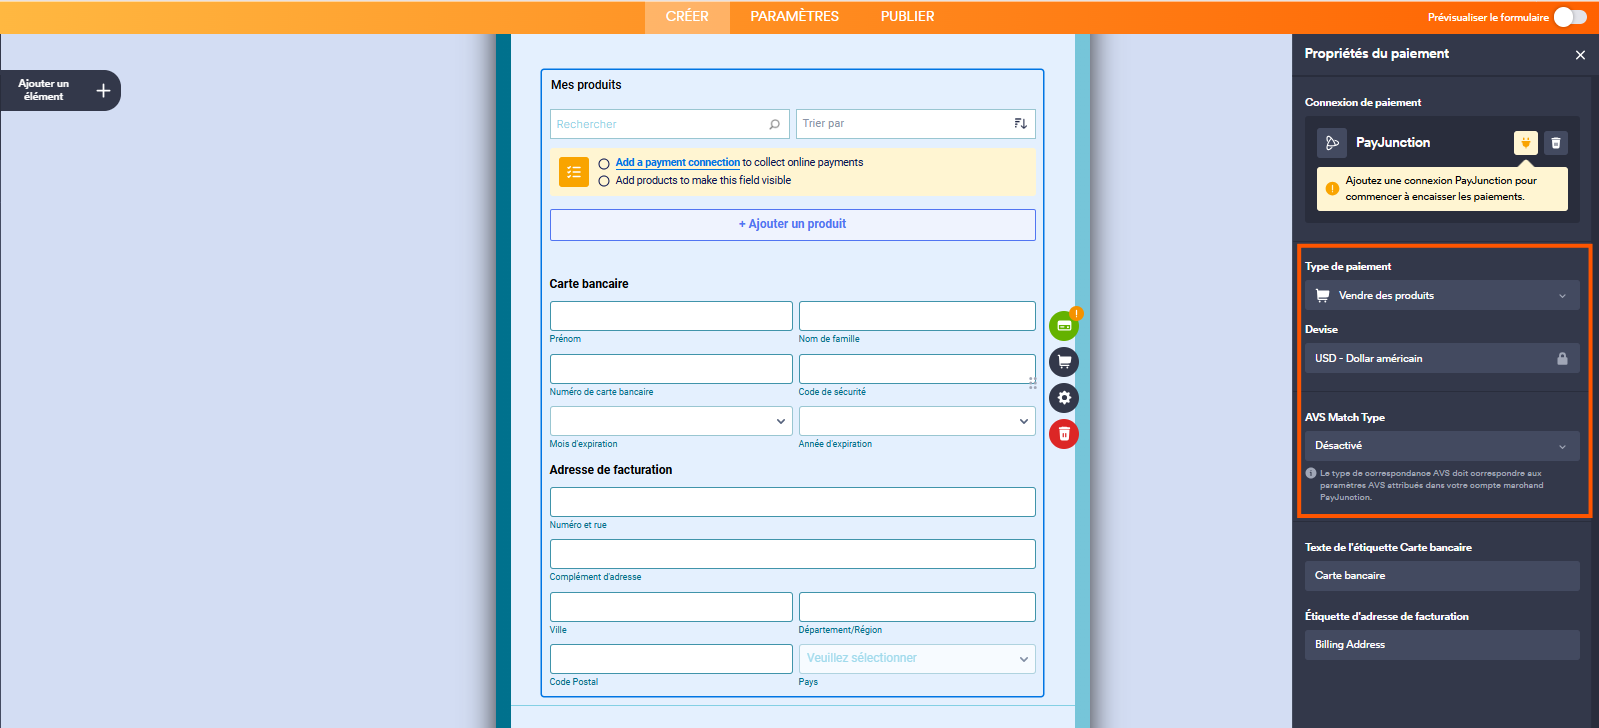Switch to the PARAMÈTRES tab
The image size is (1599, 728).
[795, 17]
